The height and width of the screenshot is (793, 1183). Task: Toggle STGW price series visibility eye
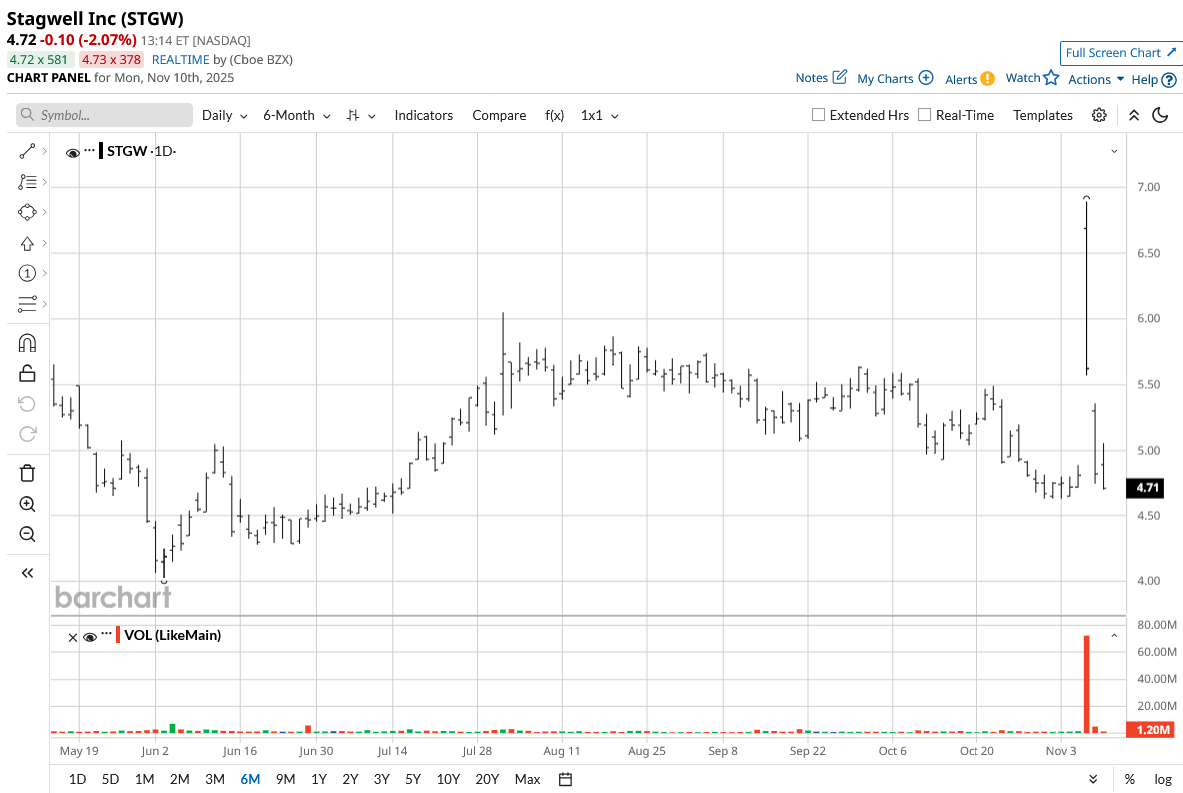pos(72,152)
